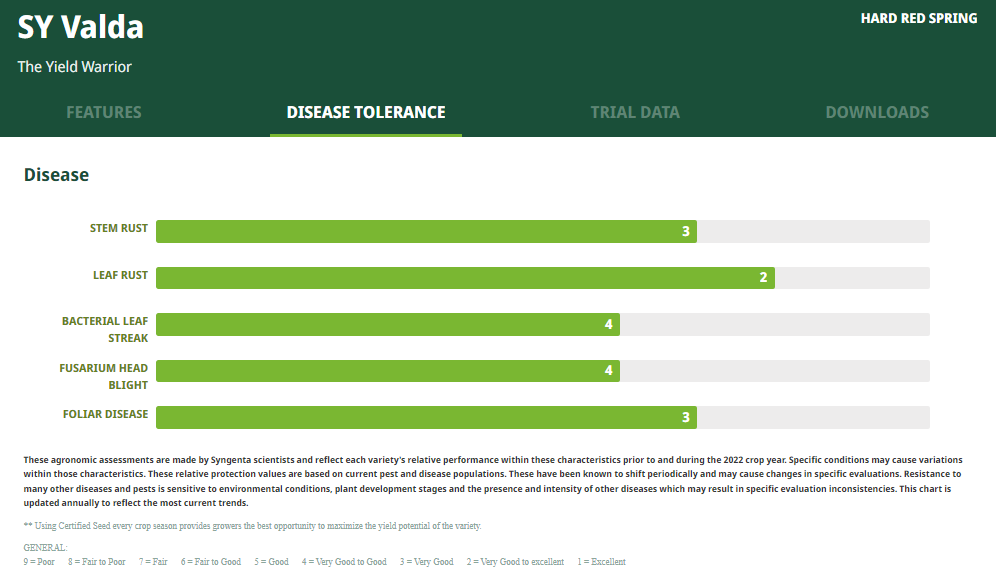Switch to the Trial Data tab
This screenshot has width=996, height=586.
pos(635,112)
